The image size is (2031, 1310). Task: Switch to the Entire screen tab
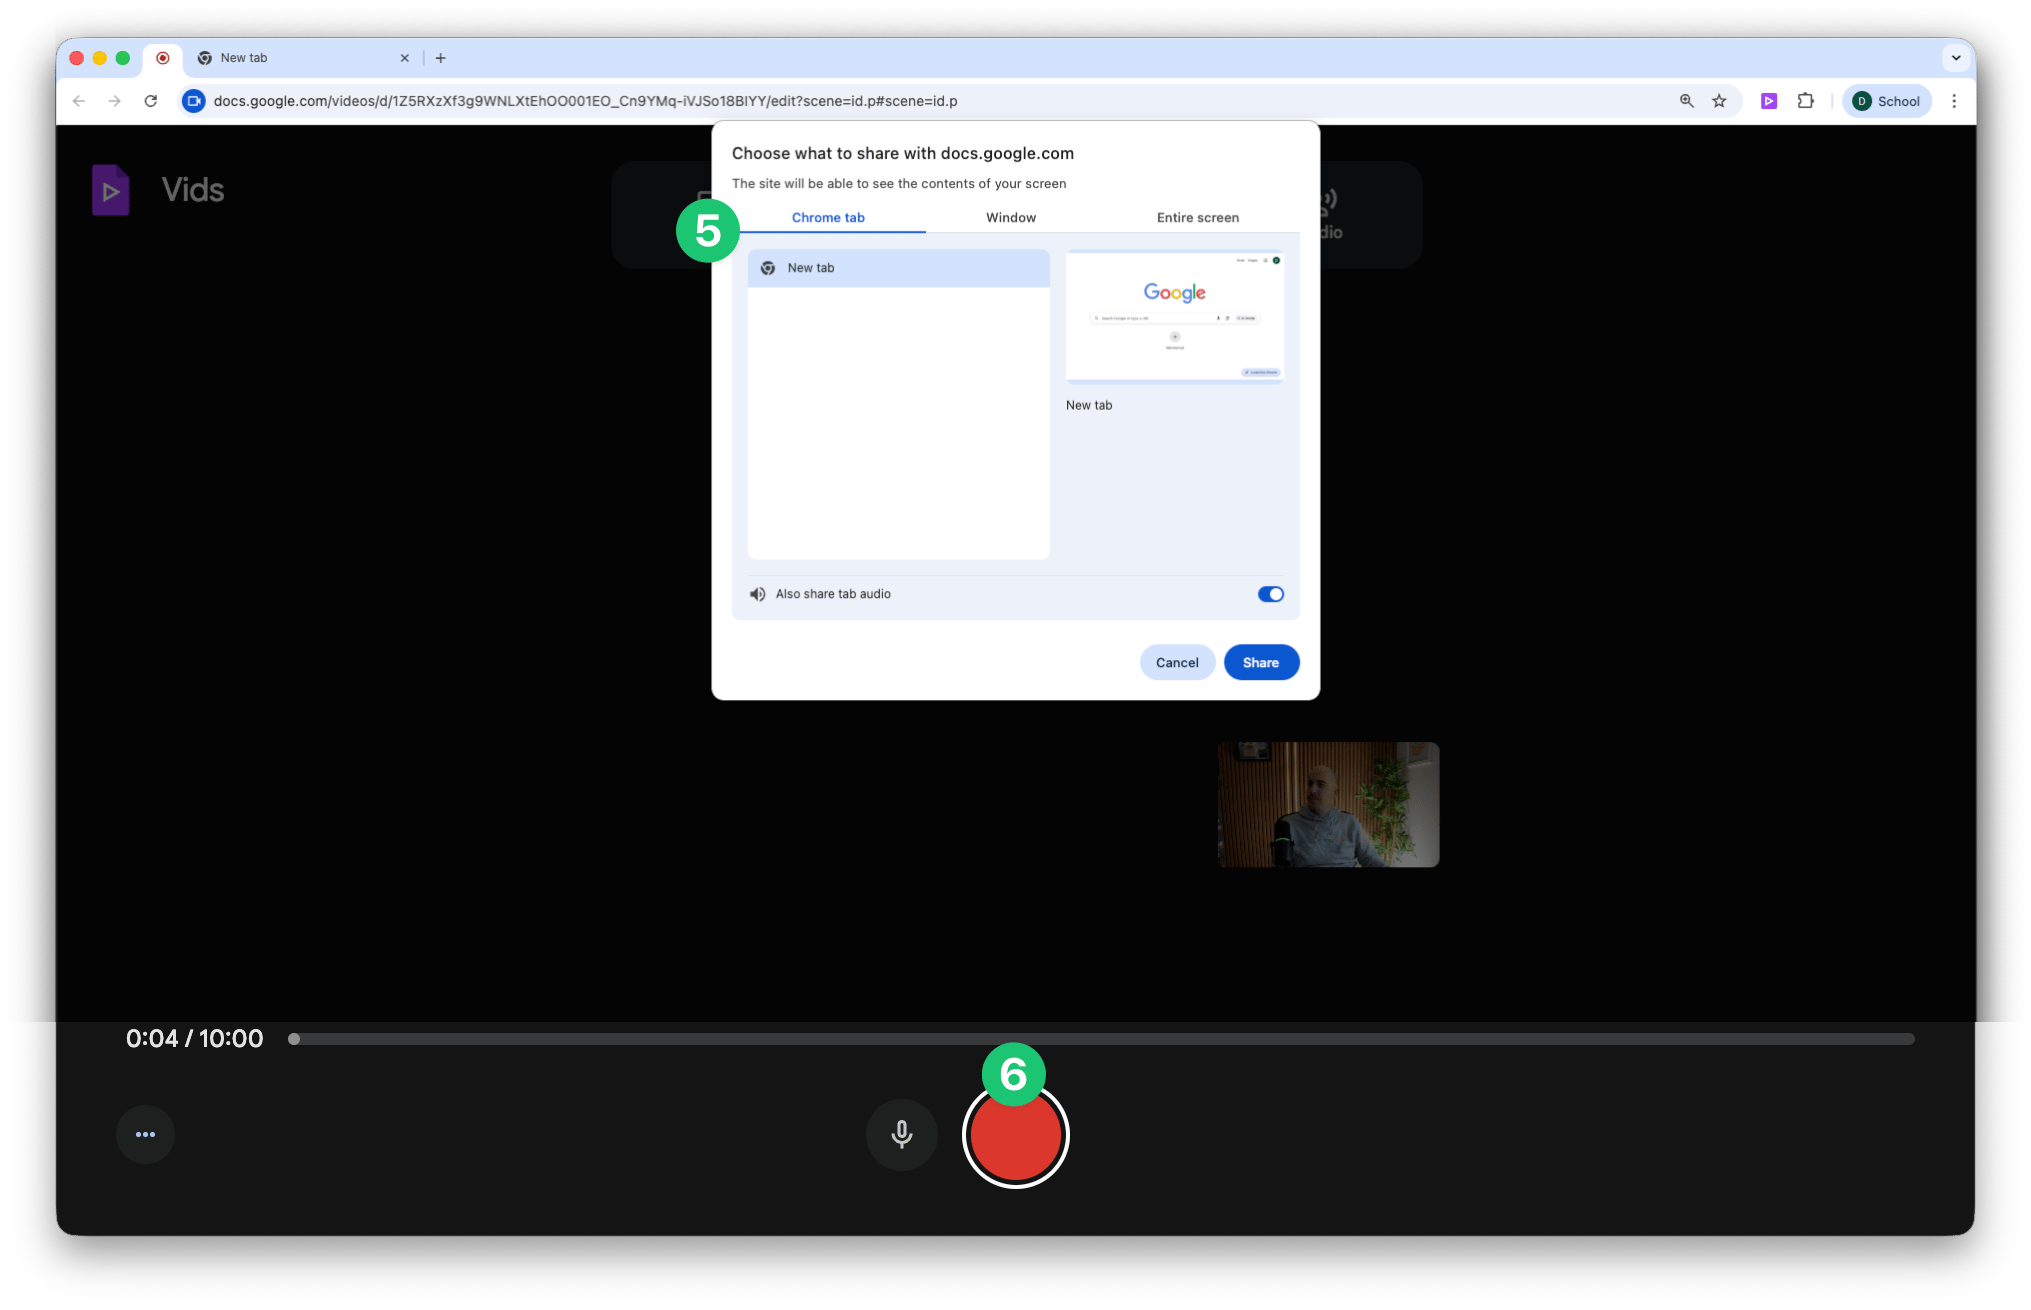(x=1197, y=217)
